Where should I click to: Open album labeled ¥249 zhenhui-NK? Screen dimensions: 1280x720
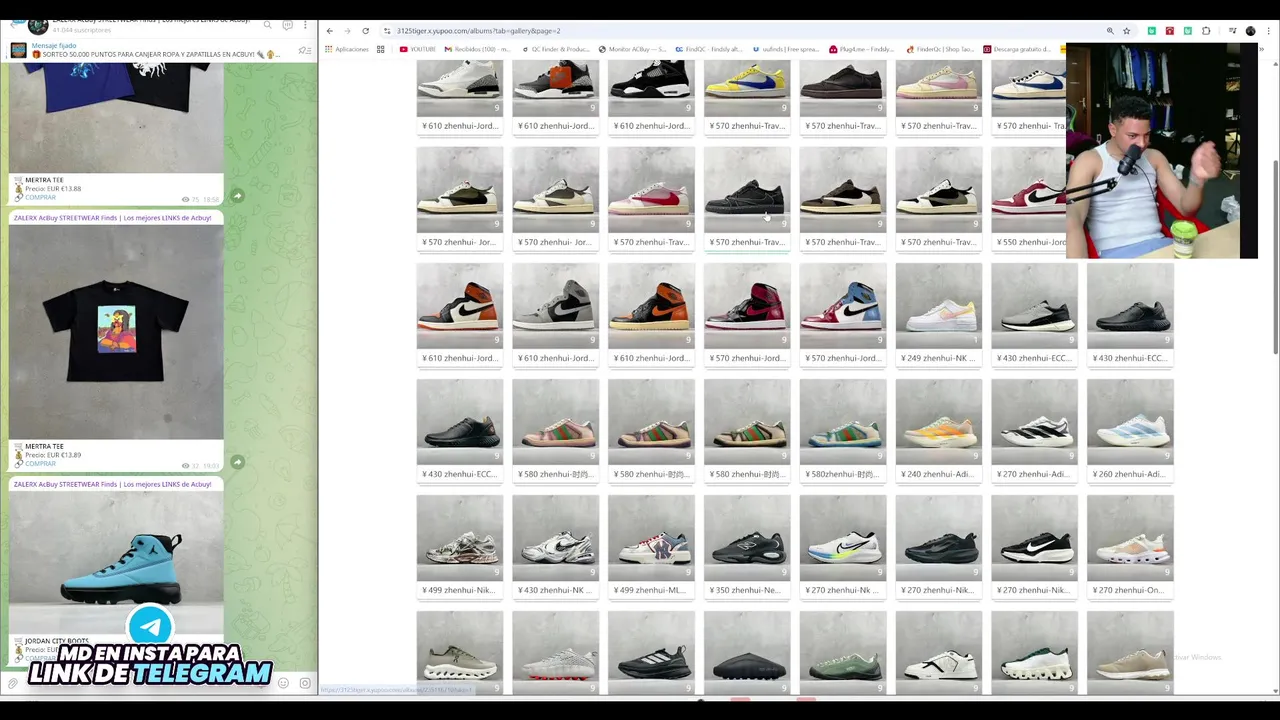pos(938,358)
